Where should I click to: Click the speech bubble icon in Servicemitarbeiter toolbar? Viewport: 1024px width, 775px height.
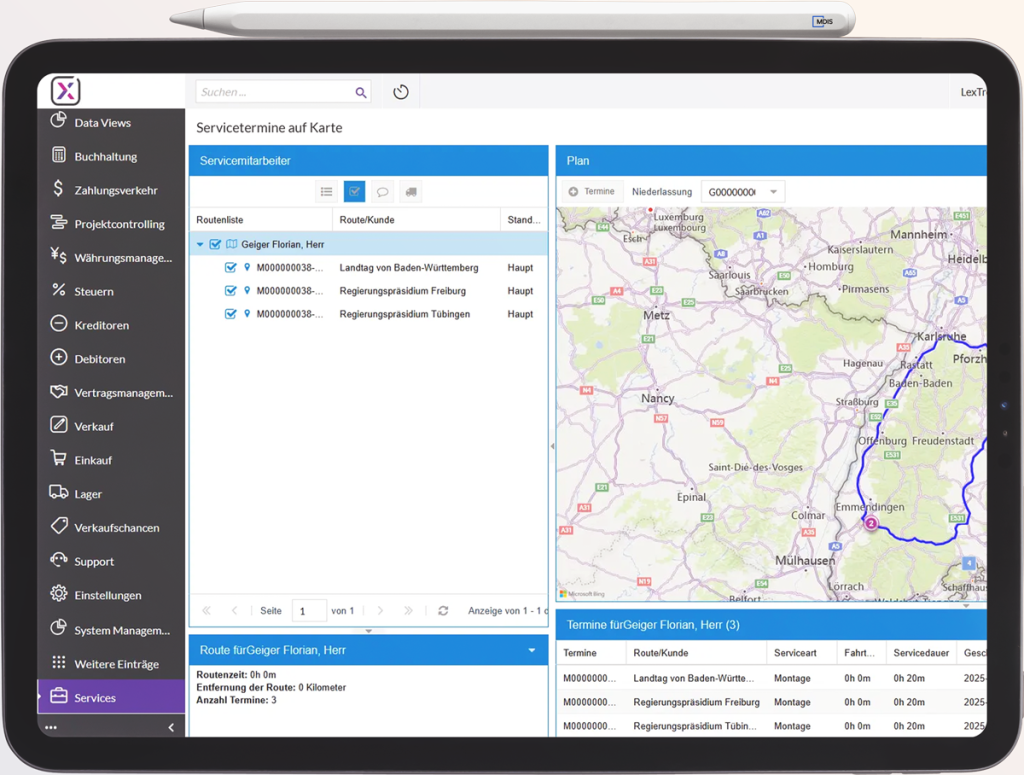tap(382, 192)
